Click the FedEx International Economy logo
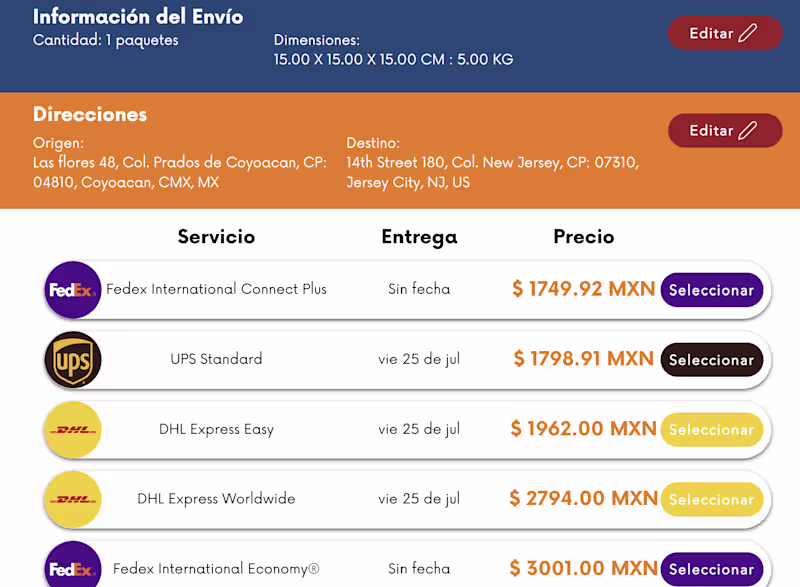Viewport: 800px width, 587px height. (x=73, y=568)
